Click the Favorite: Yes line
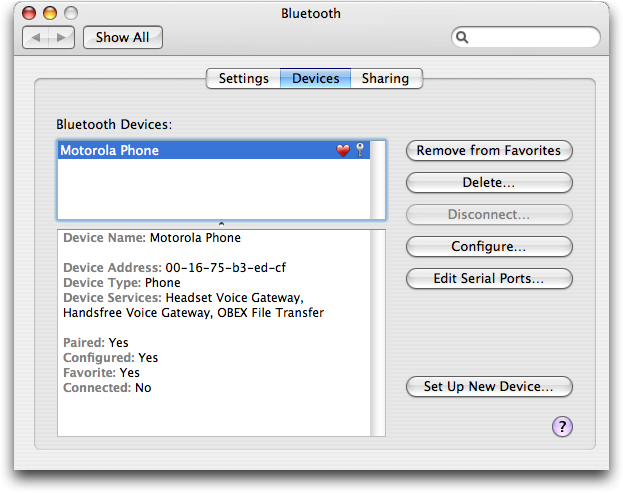 101,373
